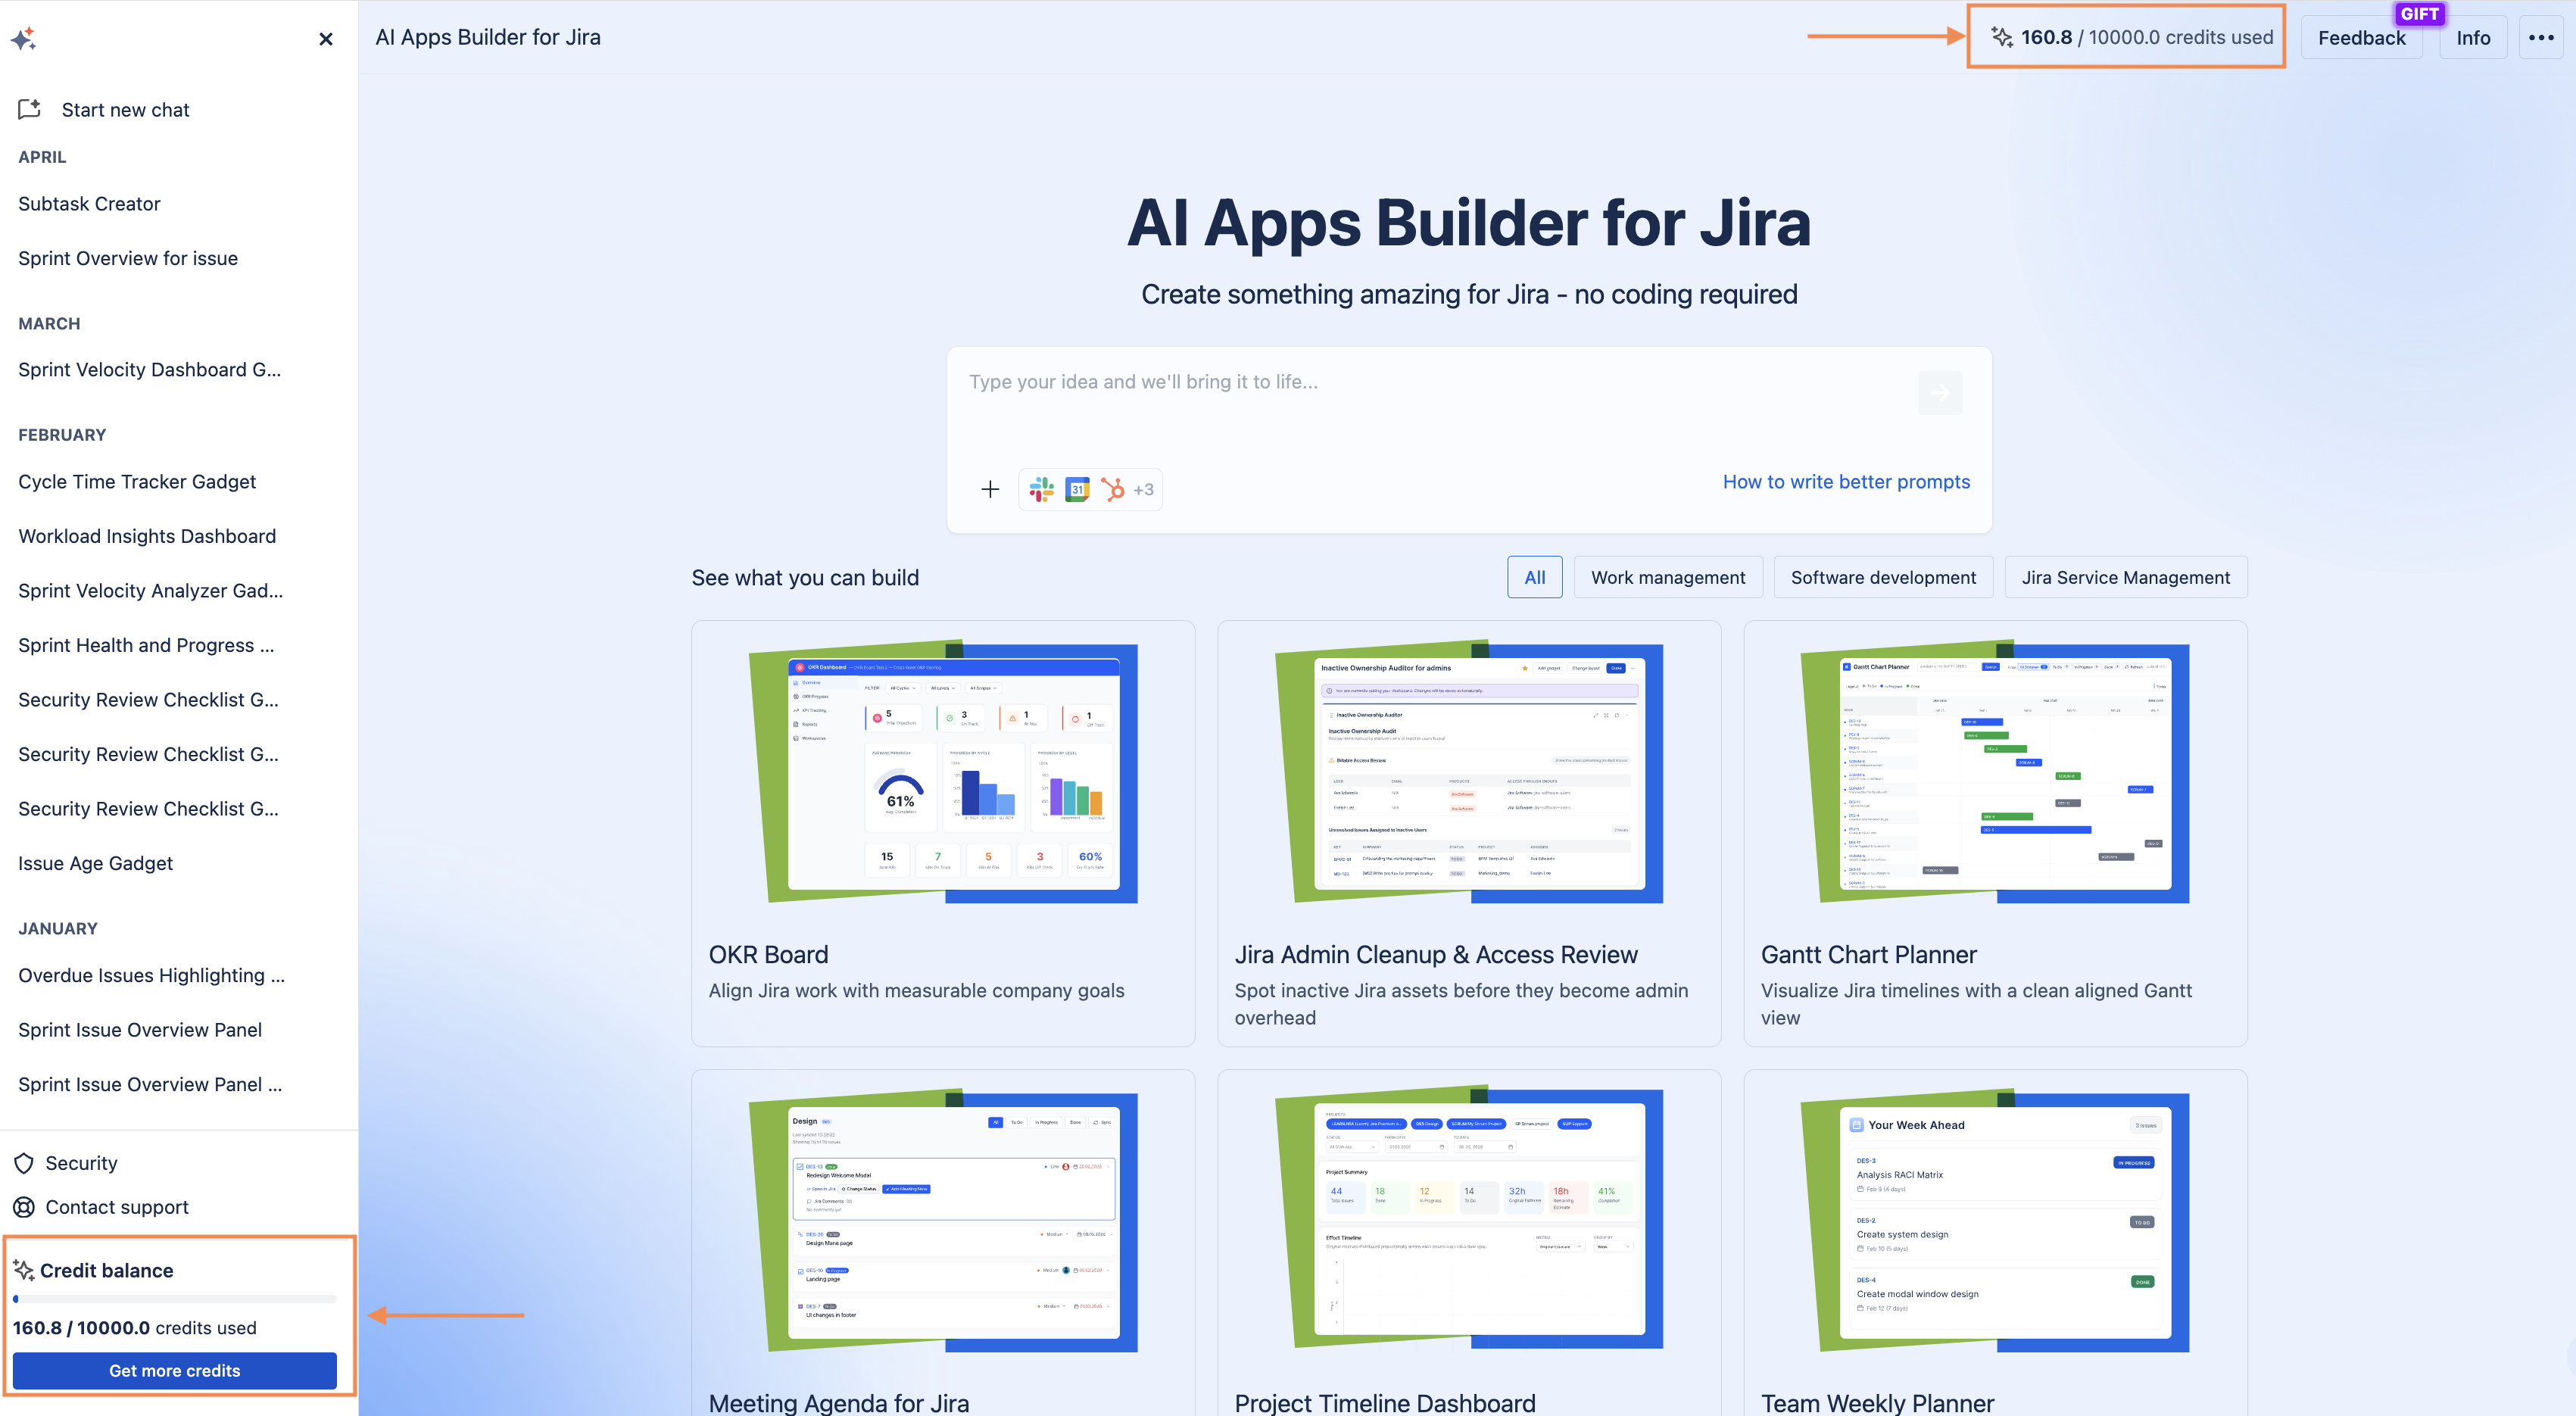Open the Overdue Issues Highlighting chat
Viewport: 2576px width, 1416px height.
[x=151, y=975]
